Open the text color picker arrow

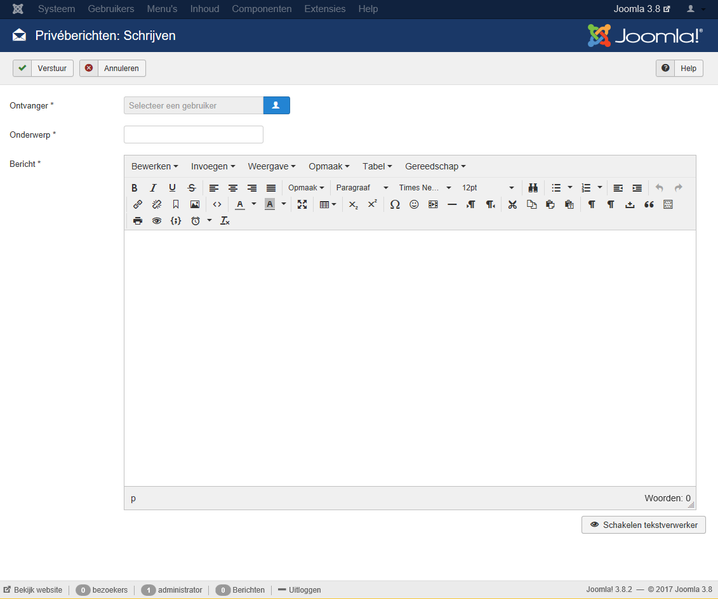[254, 204]
